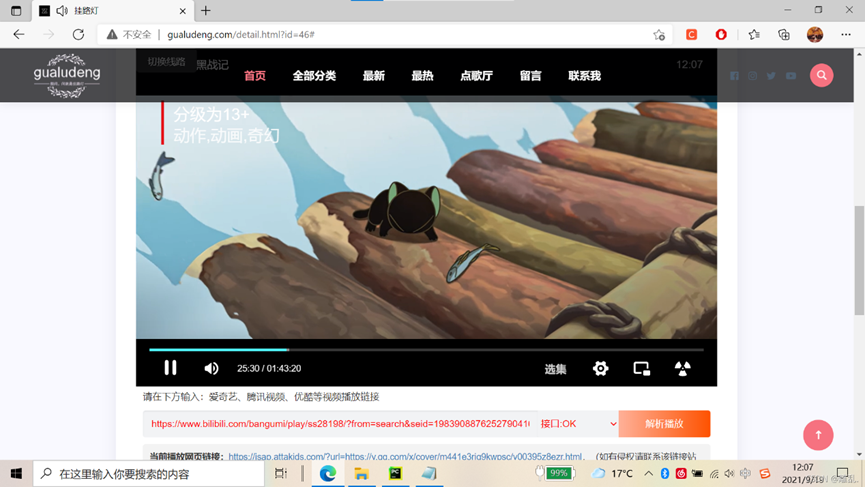Image resolution: width=865 pixels, height=487 pixels.
Task: Click the Sogou input method tray icon
Action: click(765, 473)
